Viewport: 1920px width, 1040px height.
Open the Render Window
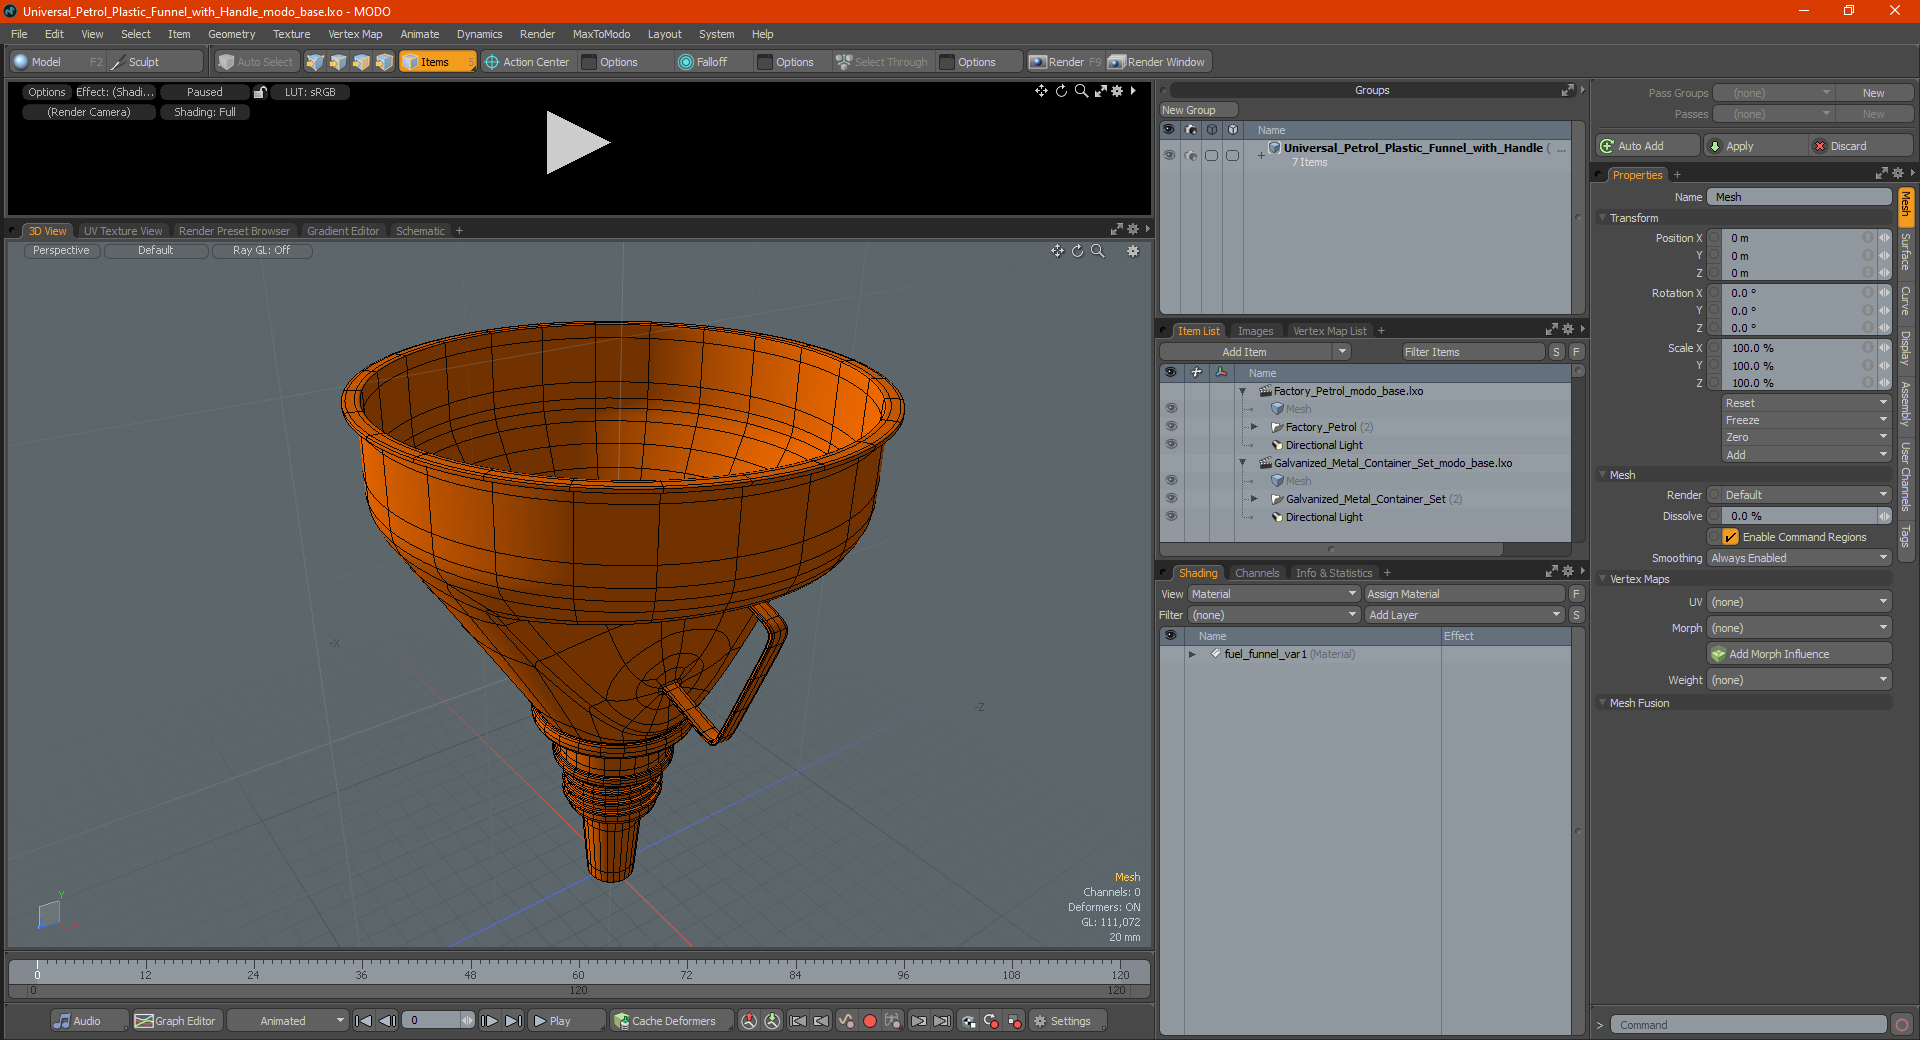(x=1158, y=62)
